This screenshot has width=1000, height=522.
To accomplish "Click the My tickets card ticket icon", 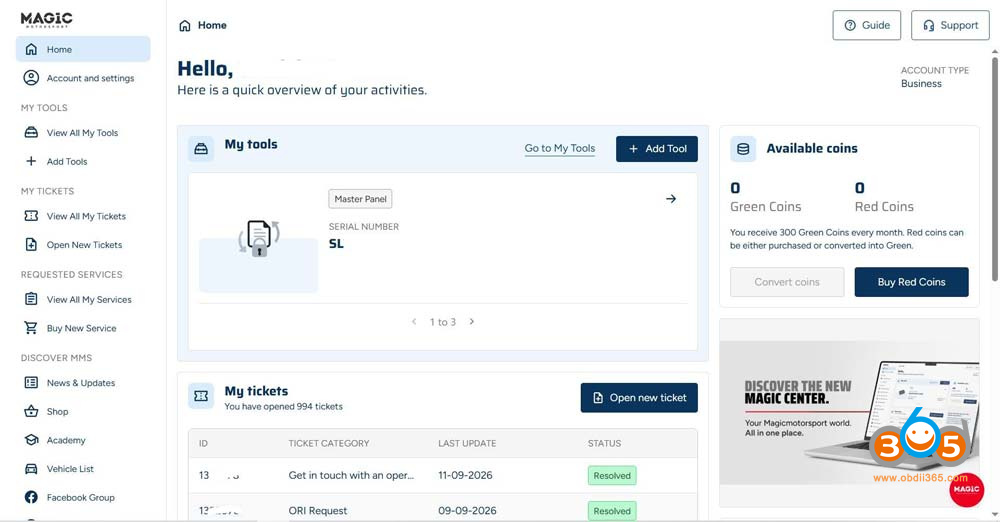I will tap(201, 396).
